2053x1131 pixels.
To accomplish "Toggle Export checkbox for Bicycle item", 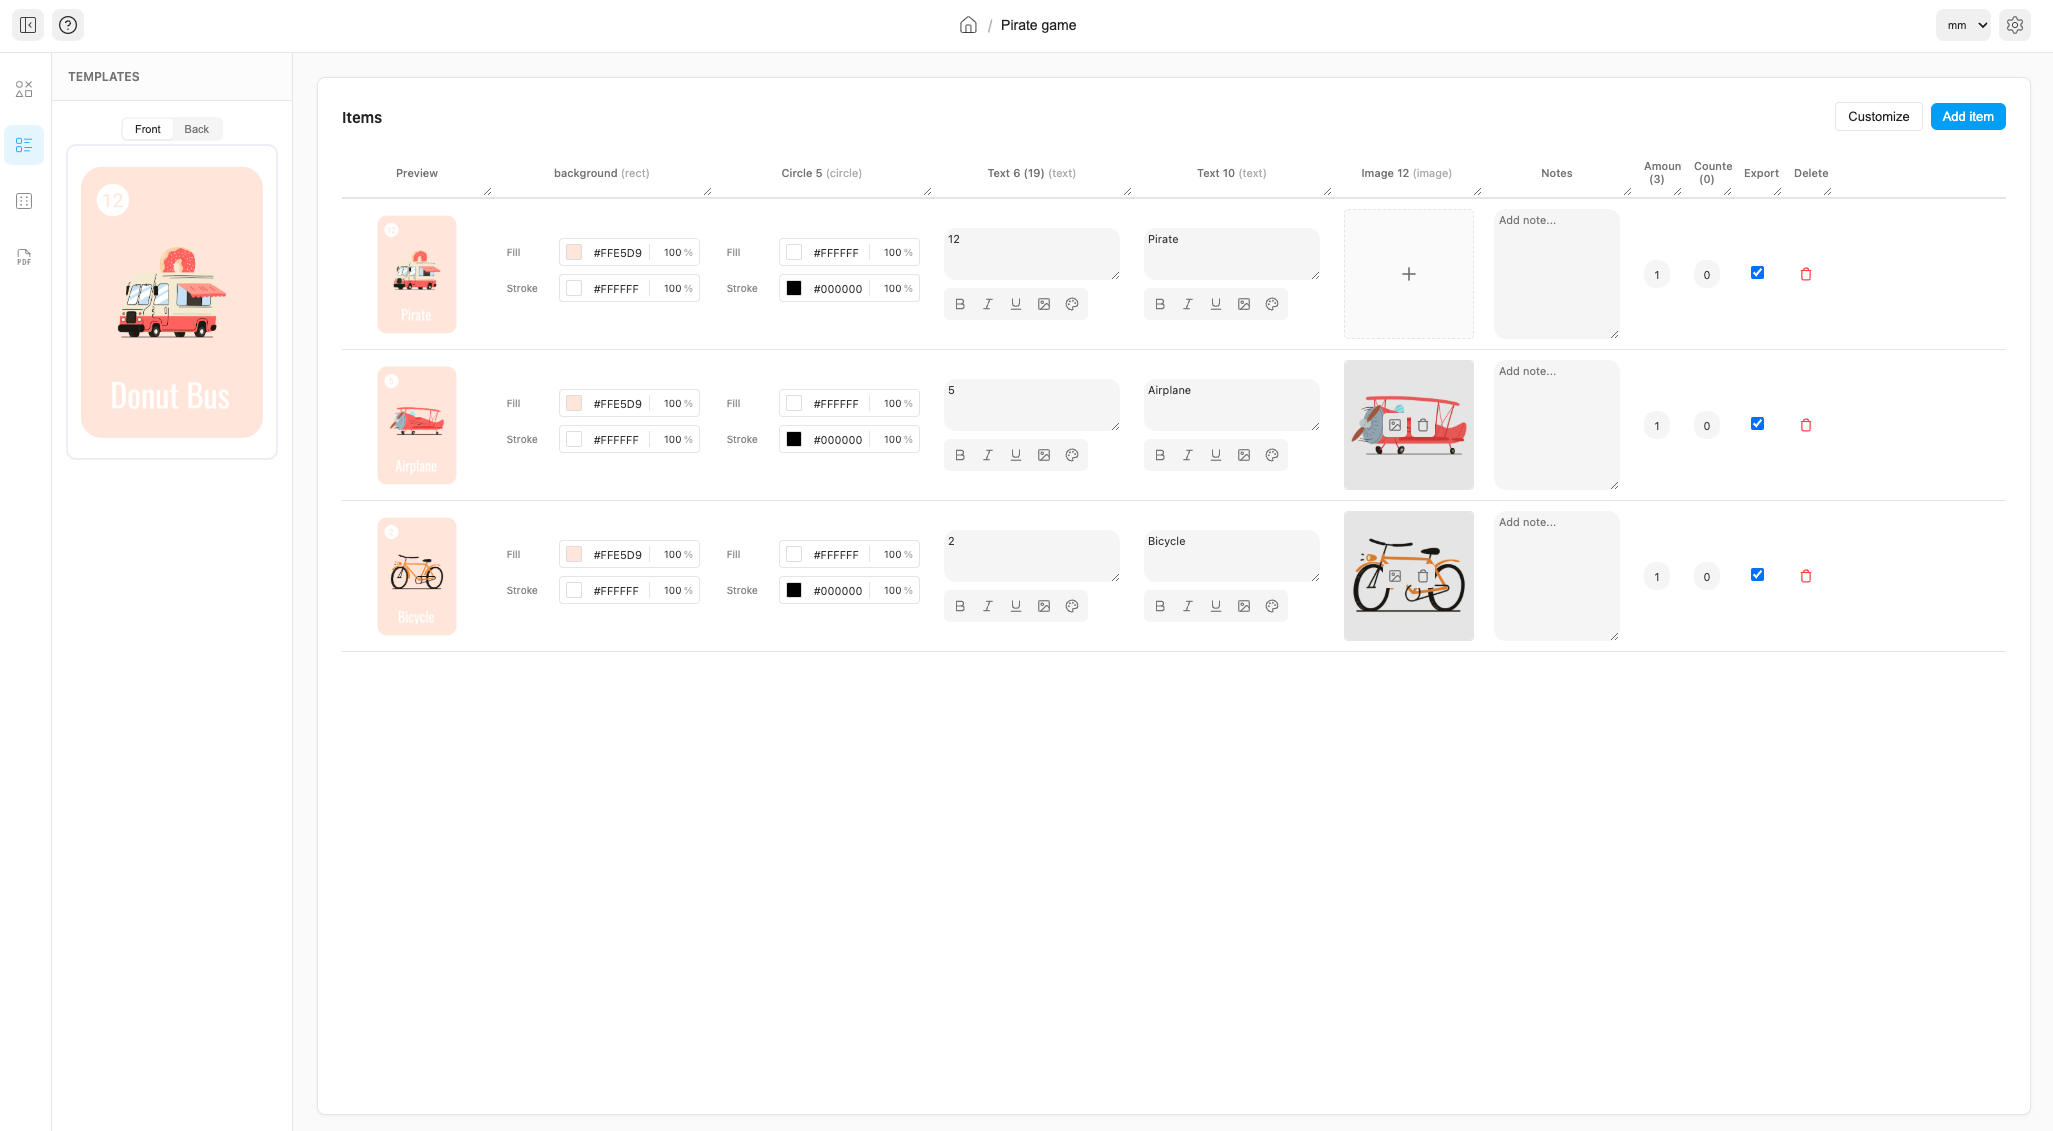I will click(1757, 575).
